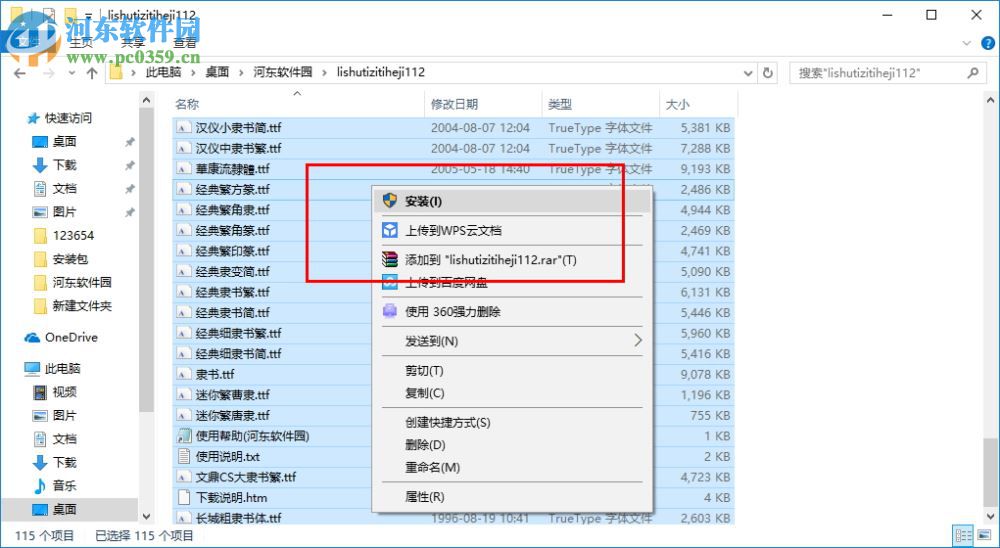Select 使用帮助(河东软件园) shortcut file
Viewport: 1000px width, 548px height.
point(252,436)
